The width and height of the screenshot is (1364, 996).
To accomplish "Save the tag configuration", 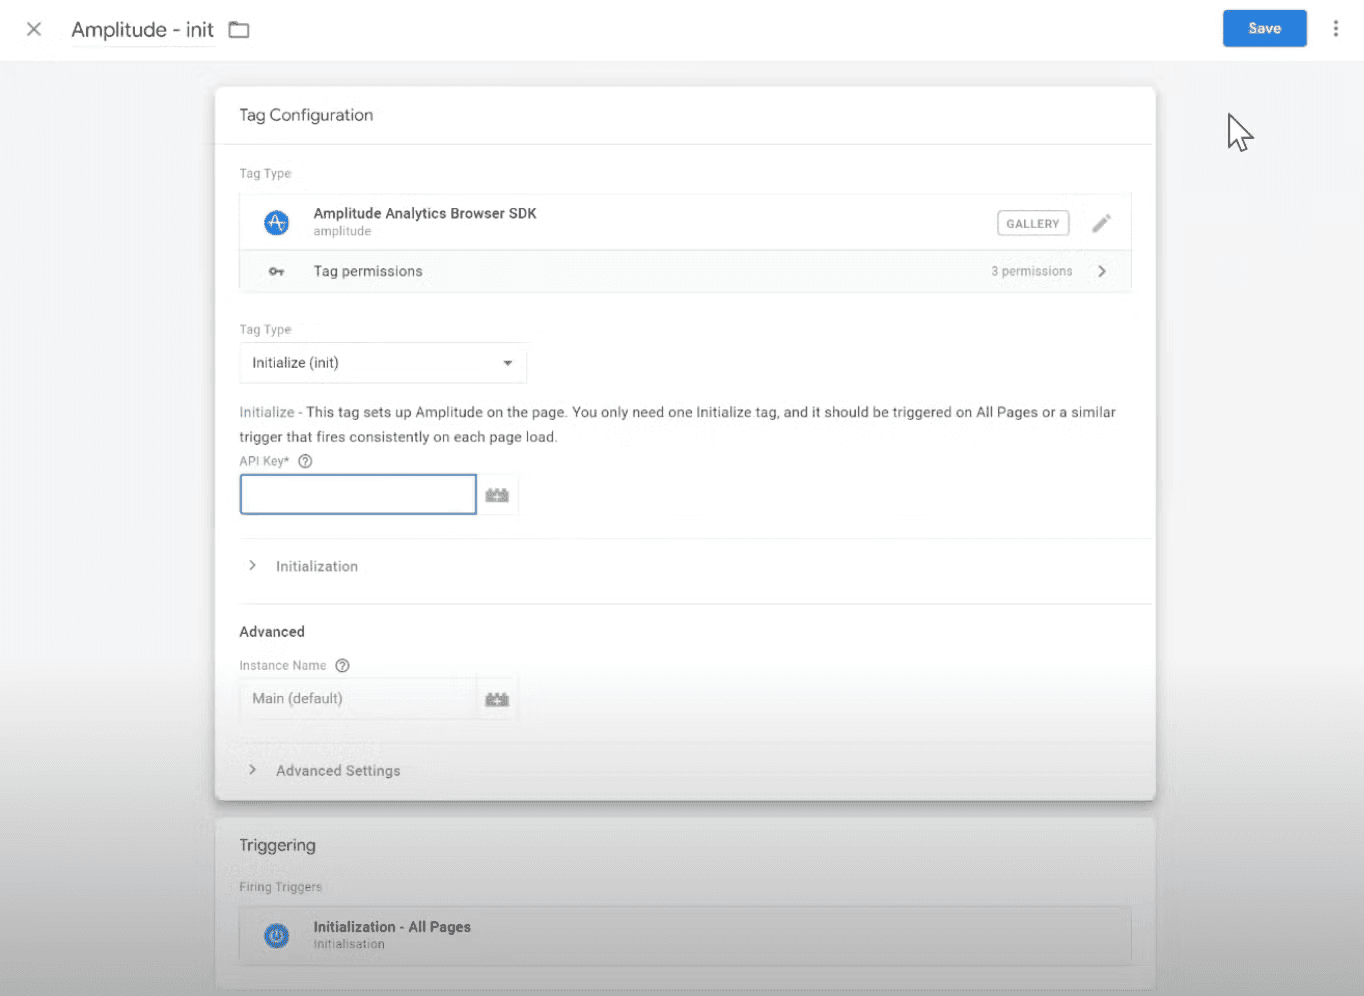I will pos(1264,28).
